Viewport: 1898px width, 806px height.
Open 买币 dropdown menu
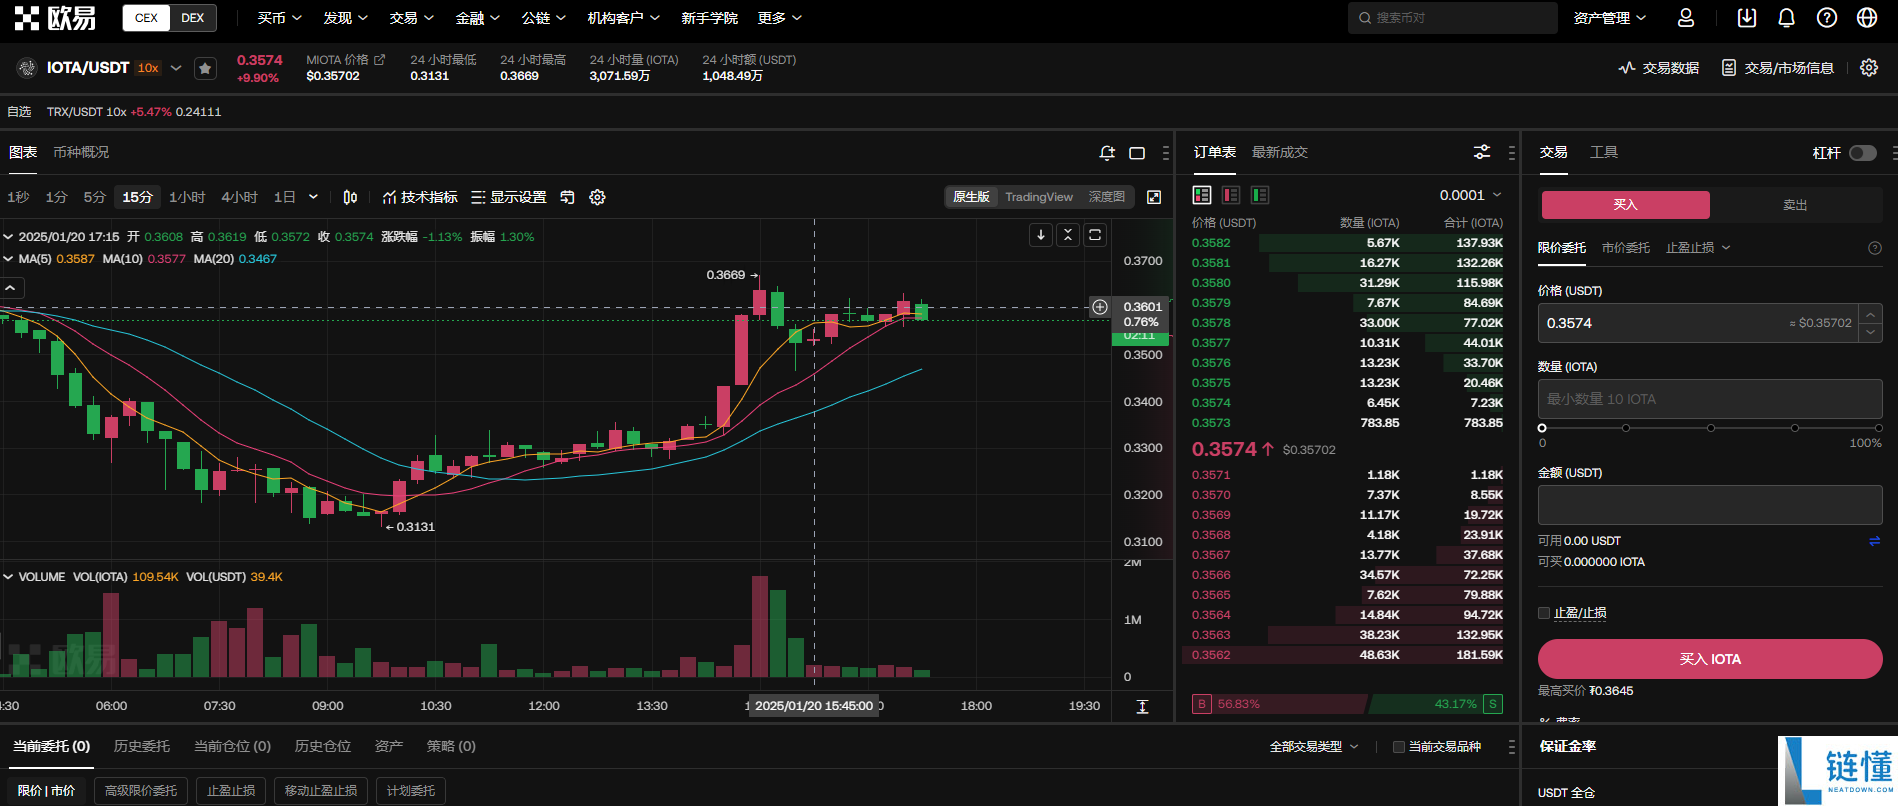click(x=278, y=18)
